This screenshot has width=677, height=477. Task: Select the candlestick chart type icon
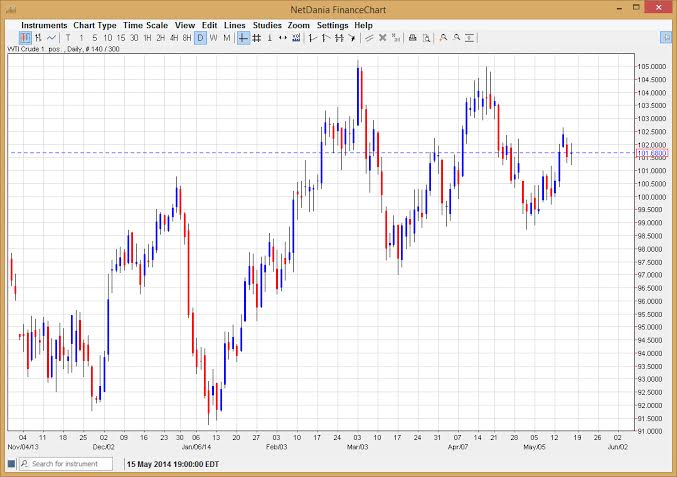coord(26,38)
